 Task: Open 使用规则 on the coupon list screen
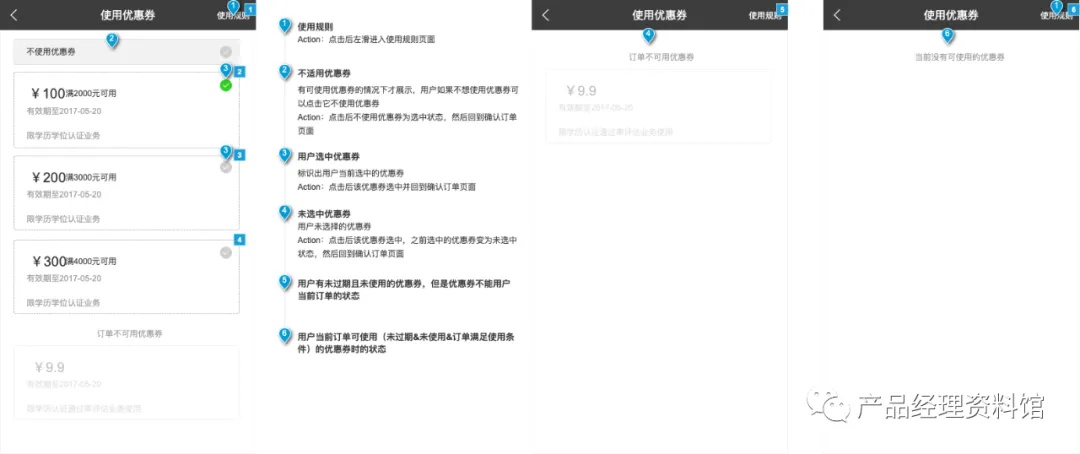(x=233, y=15)
